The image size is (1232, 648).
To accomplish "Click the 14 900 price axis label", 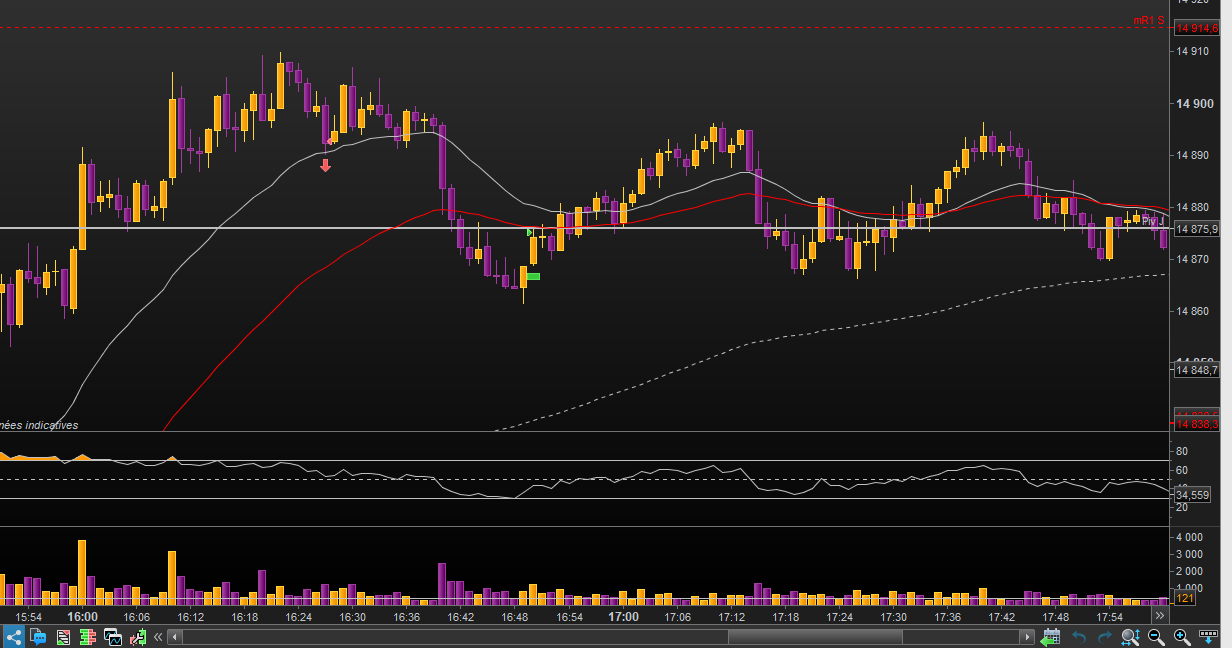I will click(1195, 103).
